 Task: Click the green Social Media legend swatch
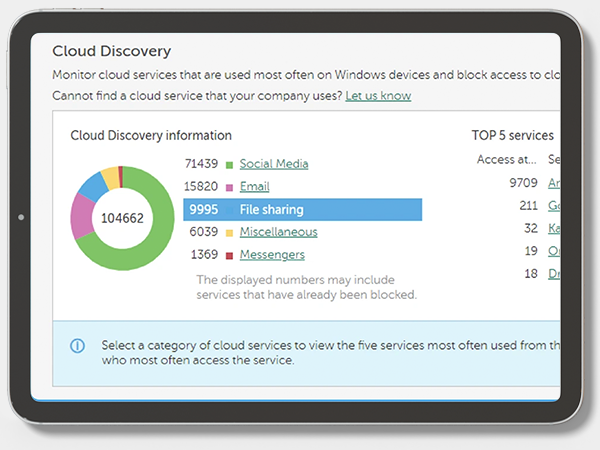[229, 165]
